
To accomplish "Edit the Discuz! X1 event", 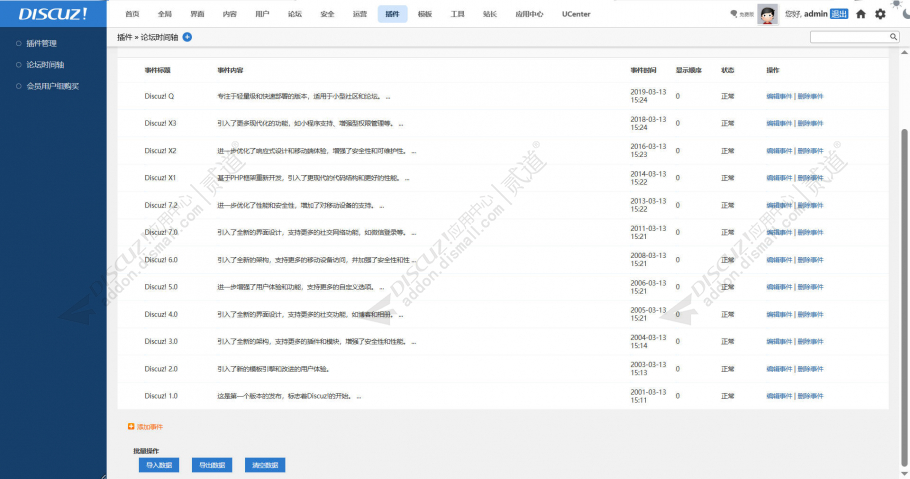I will tap(779, 178).
